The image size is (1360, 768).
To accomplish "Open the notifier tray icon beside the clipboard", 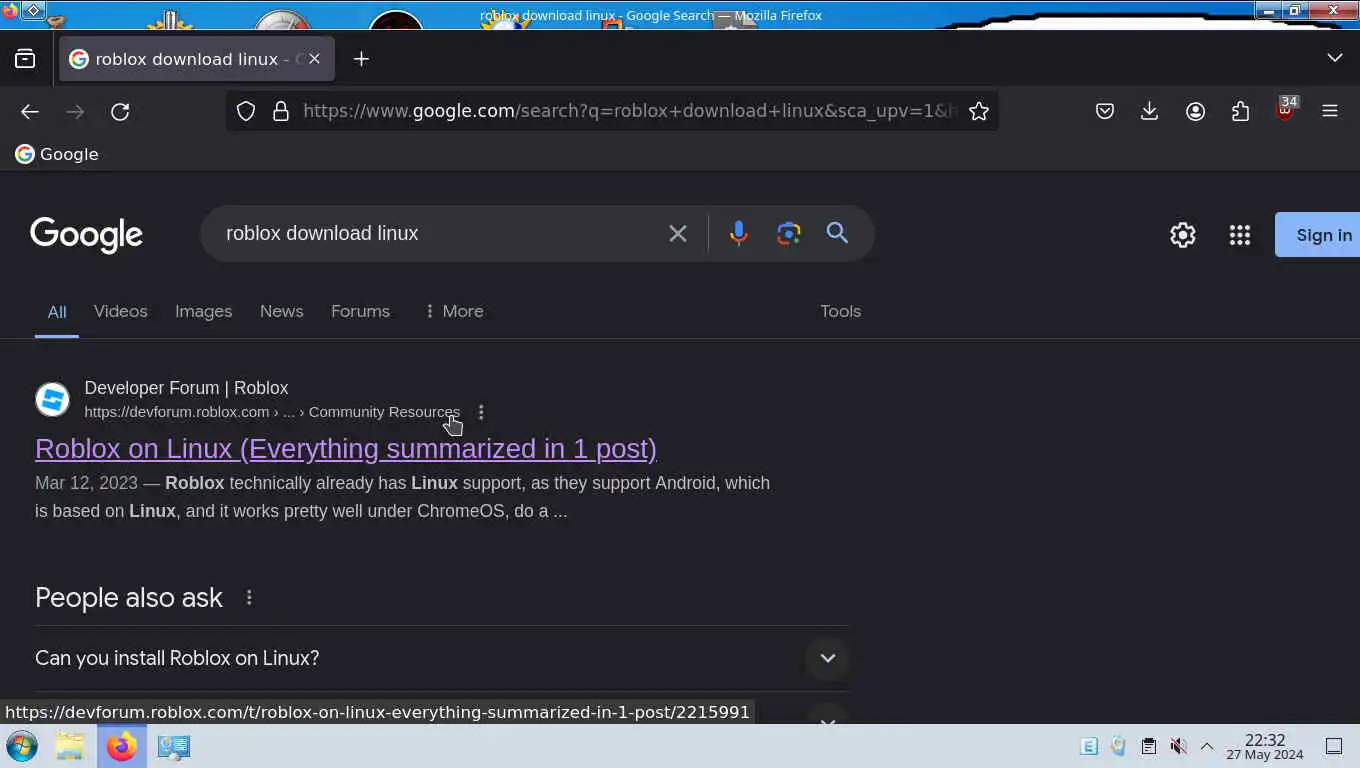I will 1119,746.
